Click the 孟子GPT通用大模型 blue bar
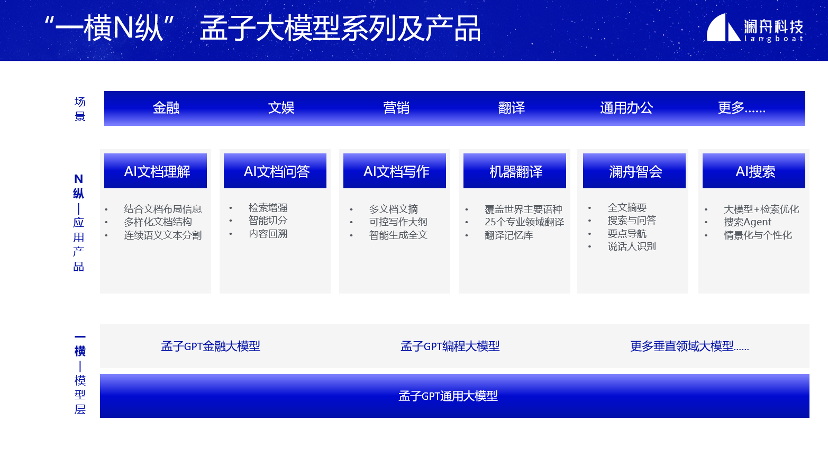The height and width of the screenshot is (468, 828). click(x=454, y=396)
